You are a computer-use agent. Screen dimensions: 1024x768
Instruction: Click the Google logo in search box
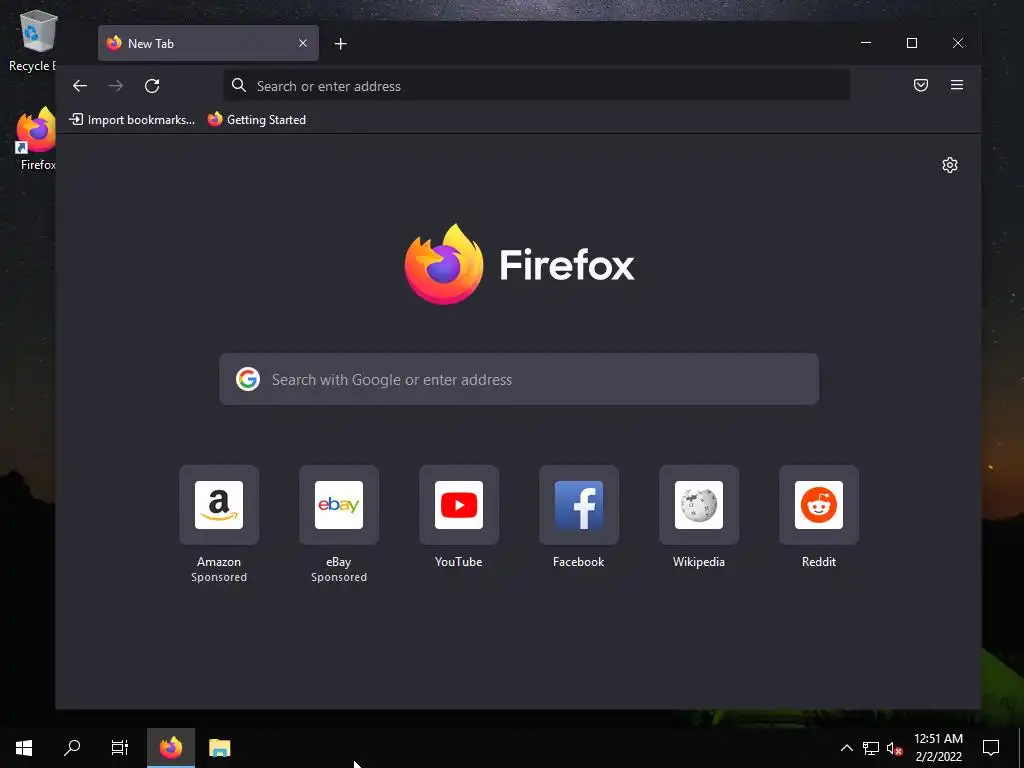coord(248,379)
